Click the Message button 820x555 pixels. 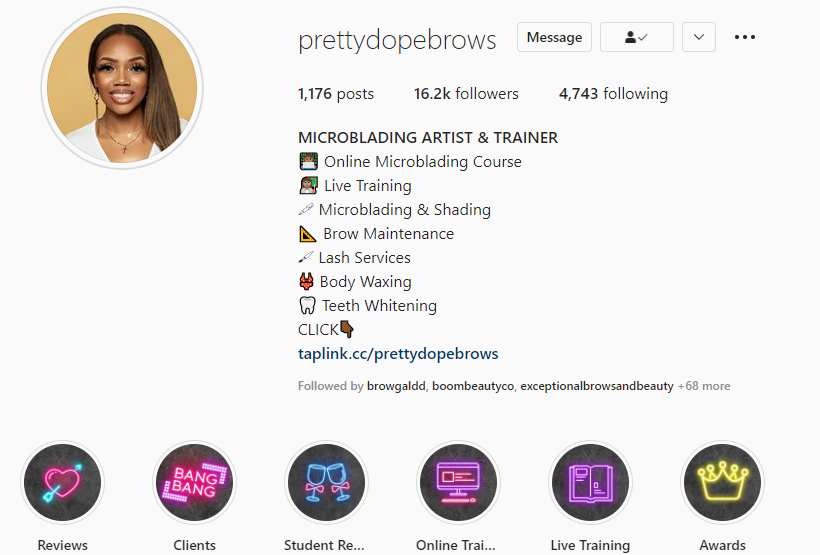pyautogui.click(x=554, y=37)
